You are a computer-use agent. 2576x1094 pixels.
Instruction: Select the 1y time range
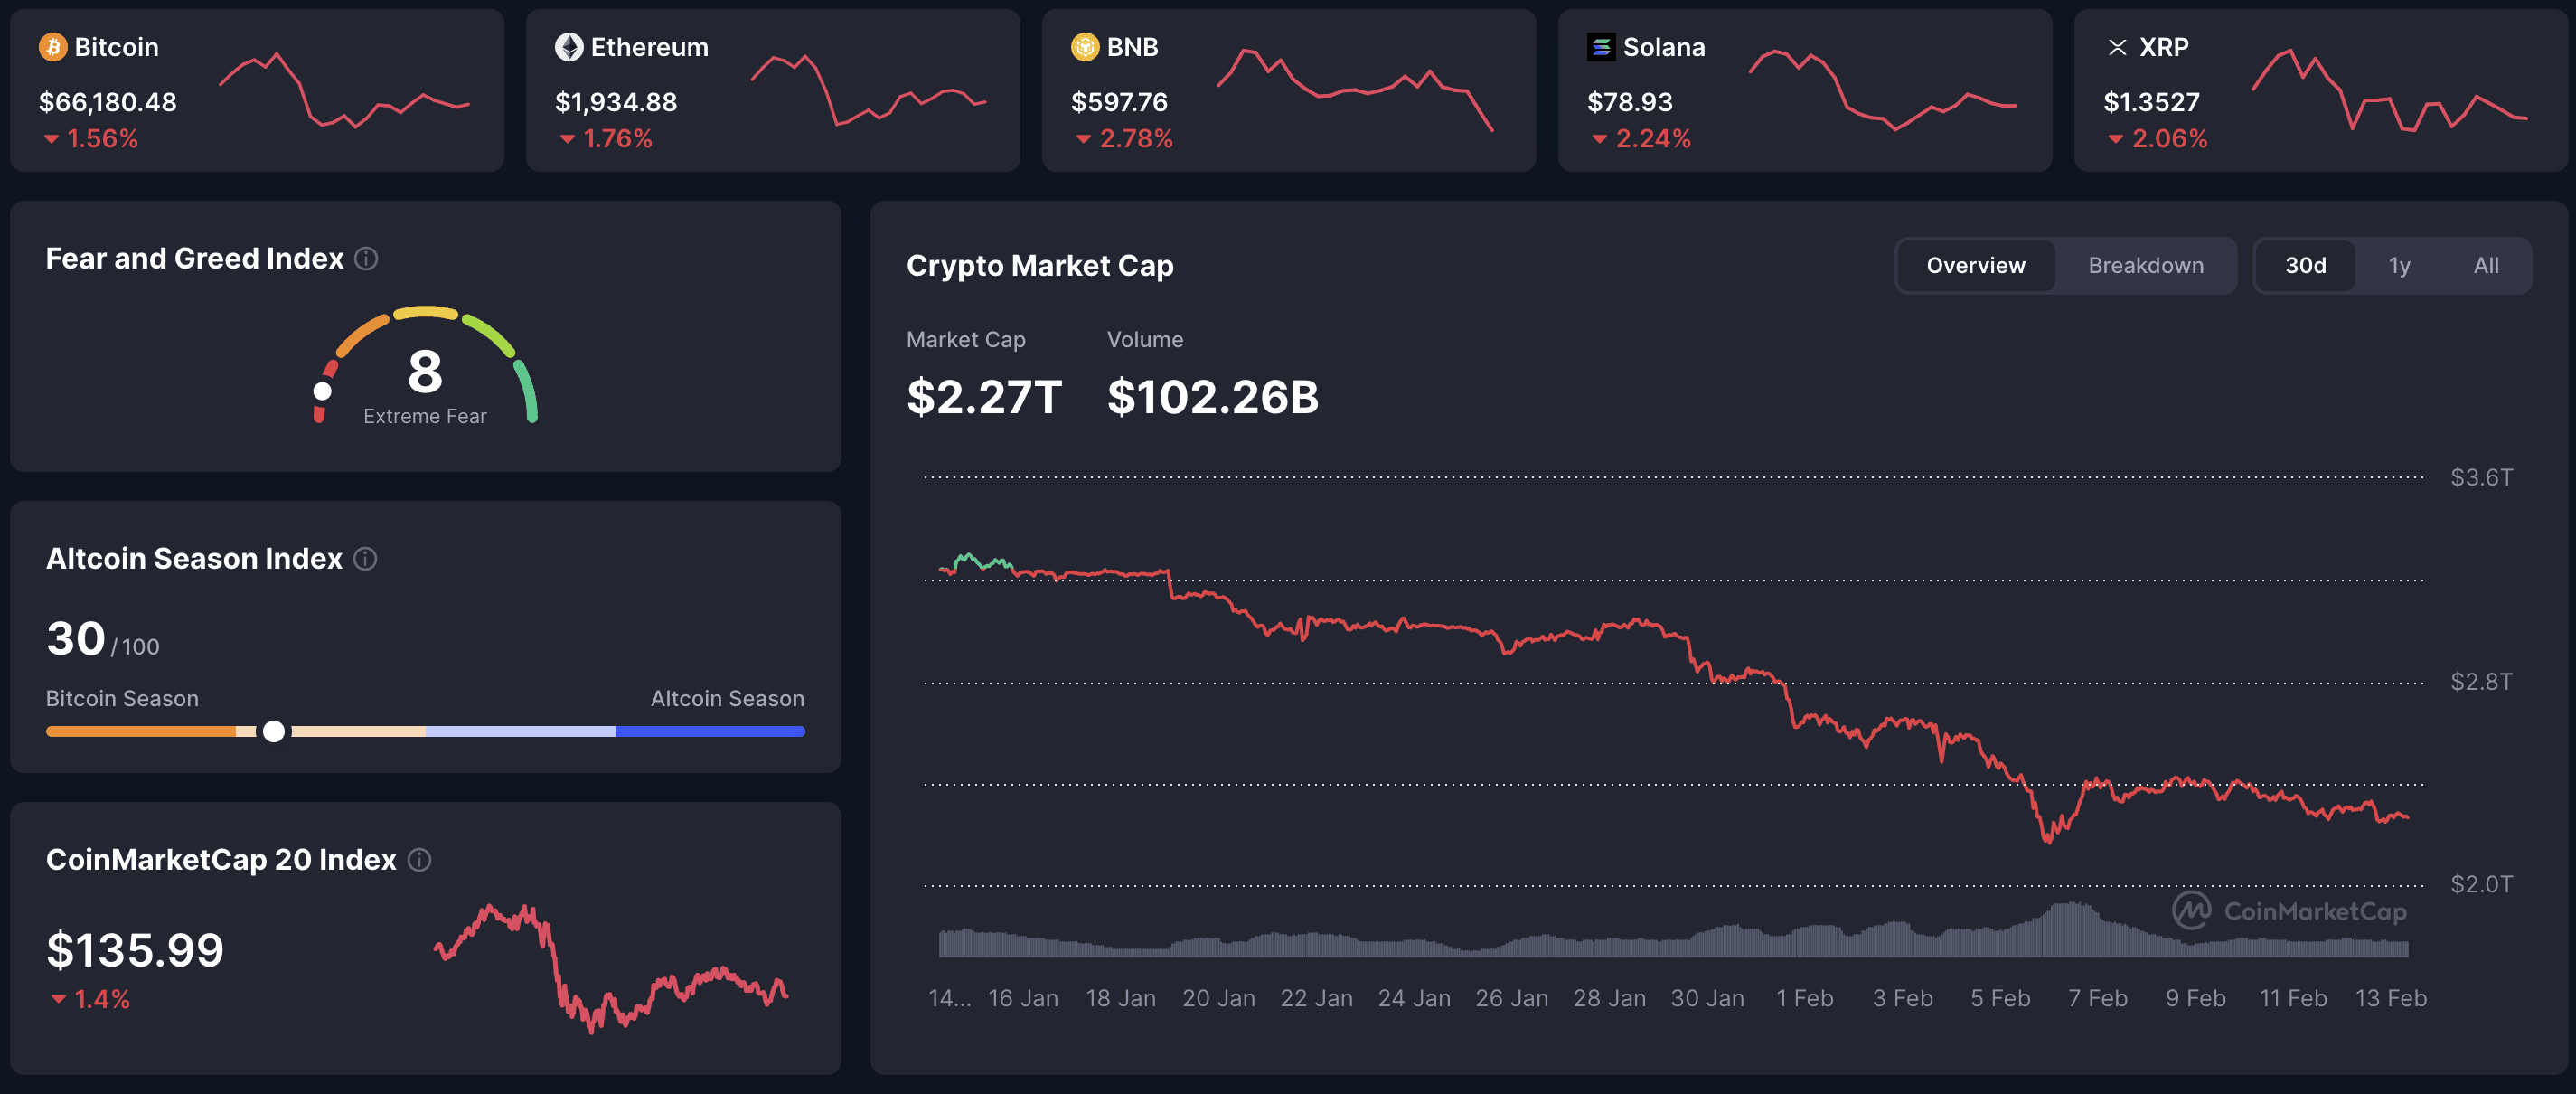point(2399,265)
